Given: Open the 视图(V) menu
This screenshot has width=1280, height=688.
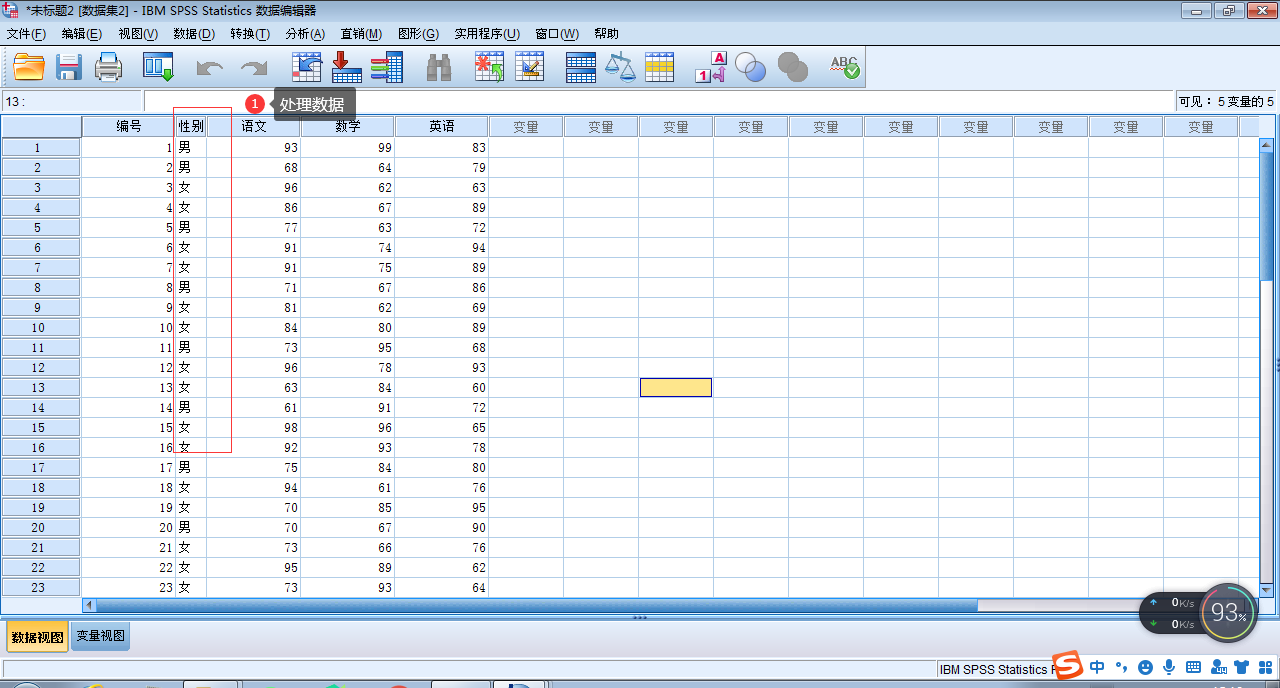Looking at the screenshot, I should [x=138, y=34].
